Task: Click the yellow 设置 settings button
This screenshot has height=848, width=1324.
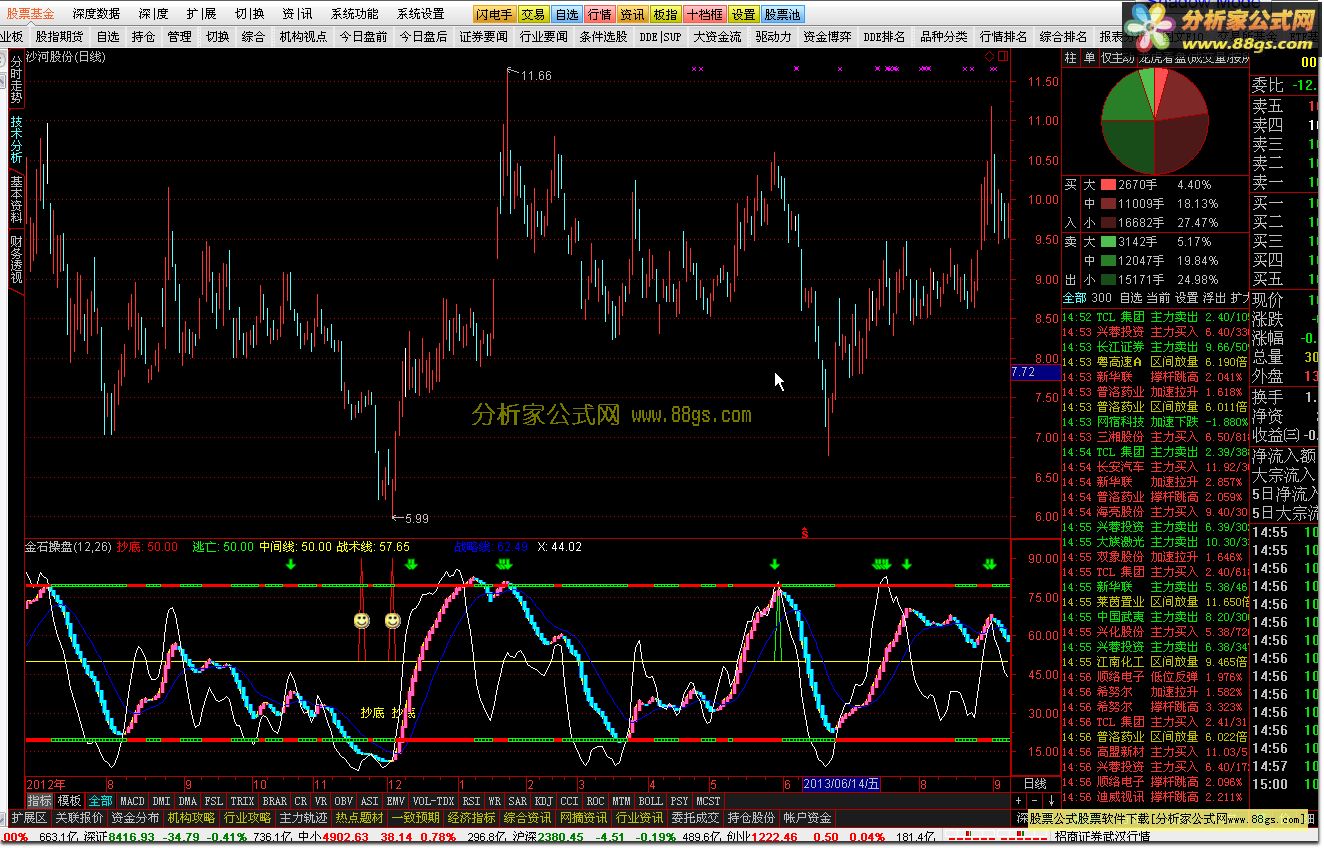Action: coord(743,14)
